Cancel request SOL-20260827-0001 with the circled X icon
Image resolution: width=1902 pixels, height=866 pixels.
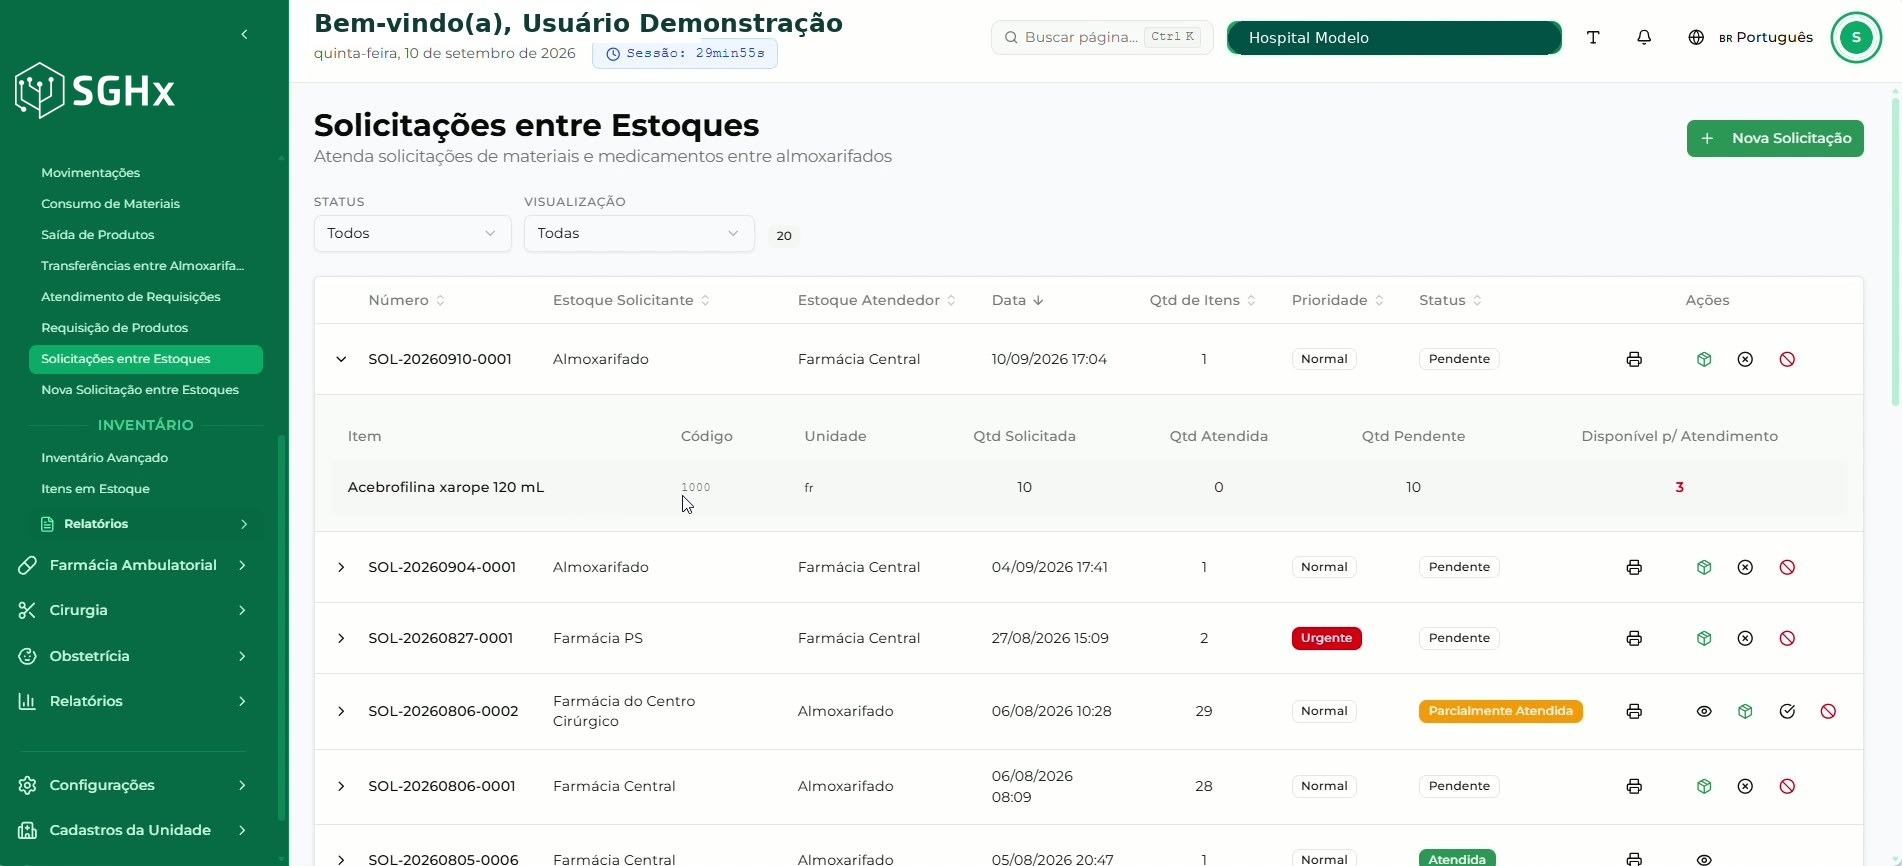pos(1745,638)
